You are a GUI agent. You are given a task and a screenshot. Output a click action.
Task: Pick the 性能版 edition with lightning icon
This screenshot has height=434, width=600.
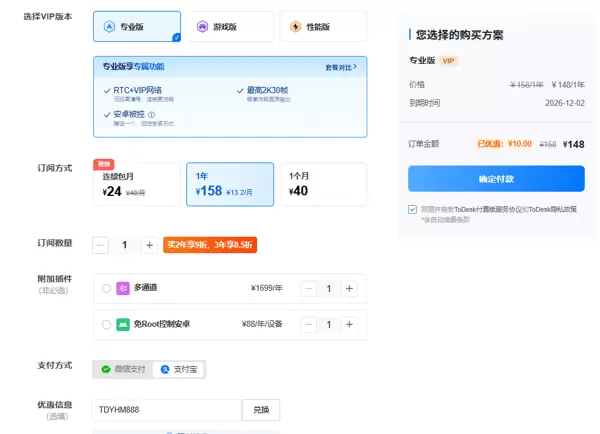tap(322, 27)
